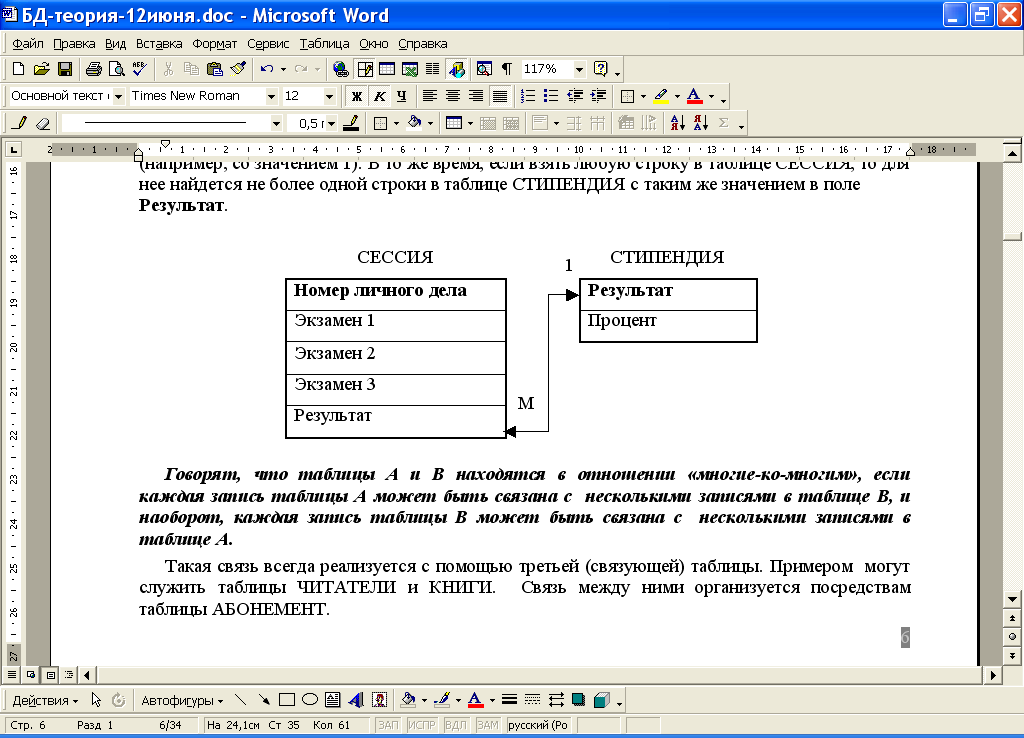Viewport: 1024px width, 738px height.
Task: Expand the Автофигуры menu
Action: pos(182,701)
